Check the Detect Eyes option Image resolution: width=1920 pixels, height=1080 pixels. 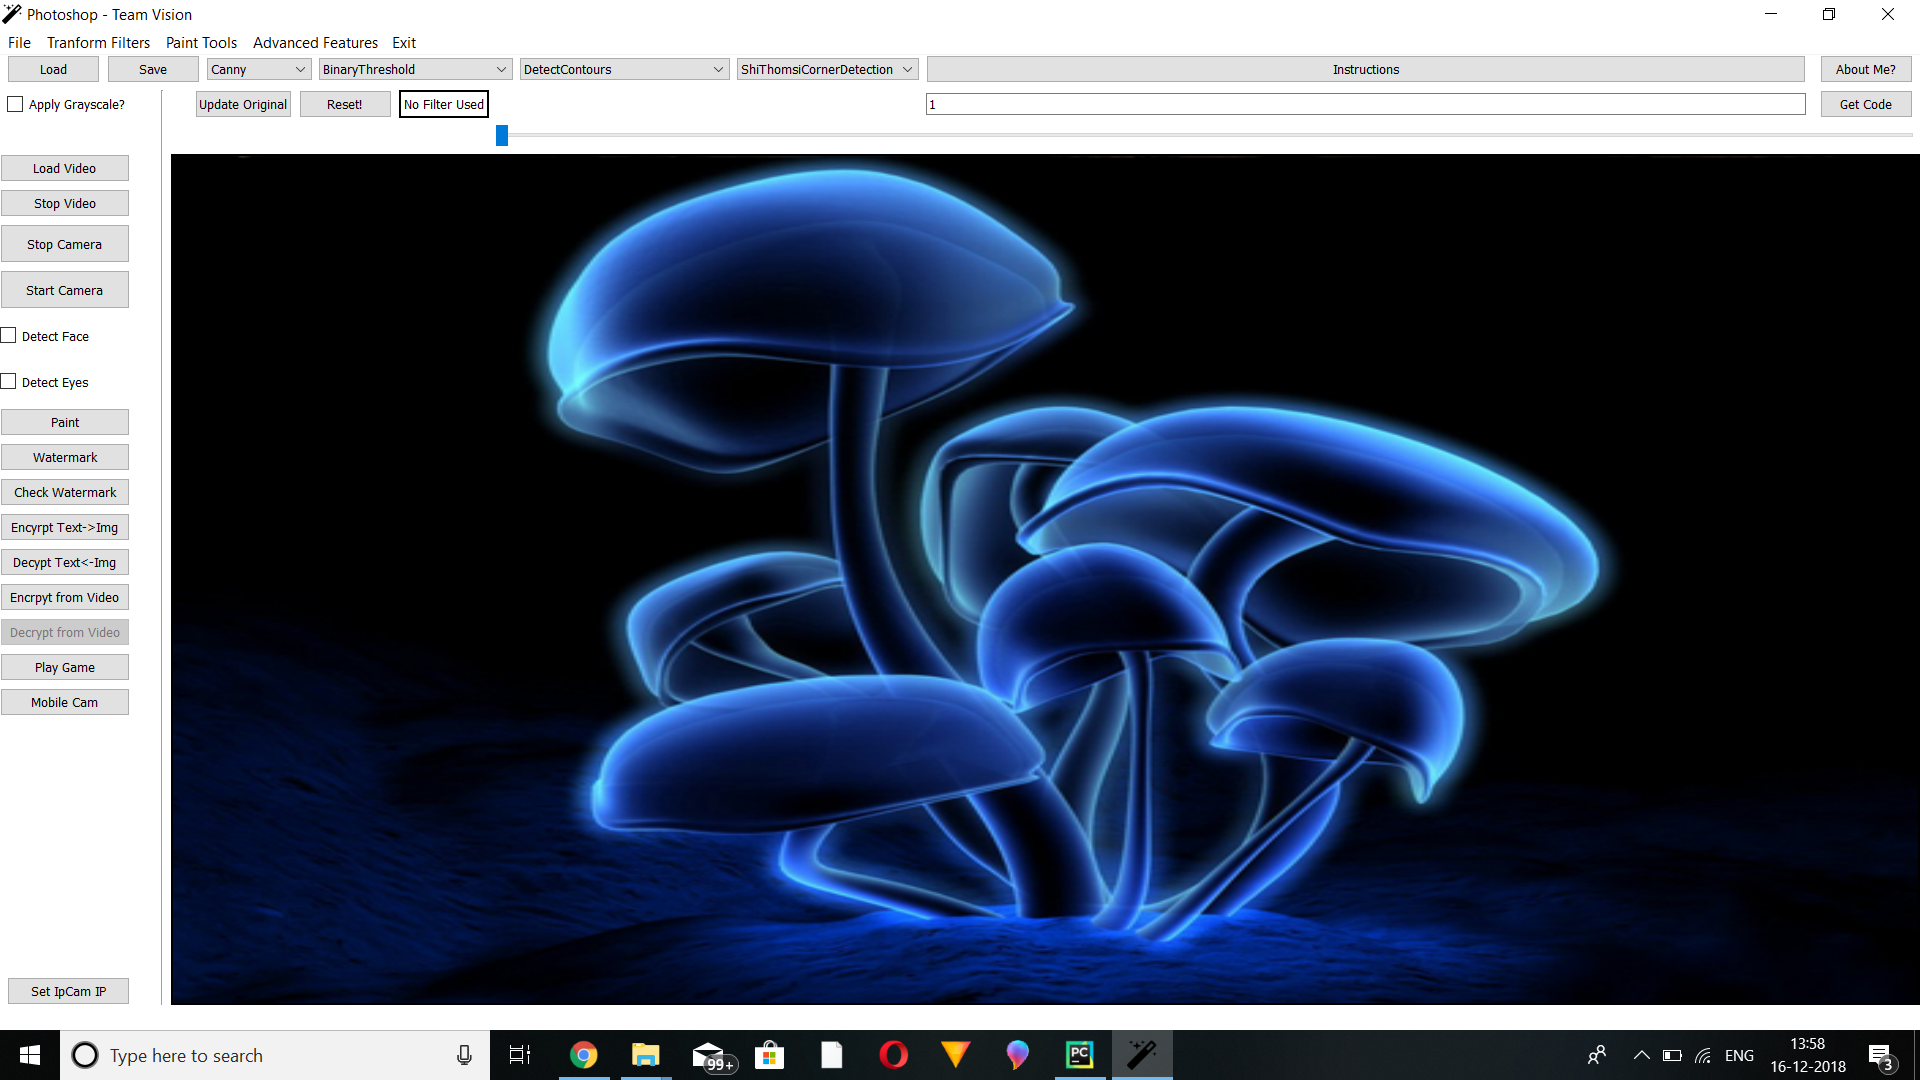click(x=9, y=382)
